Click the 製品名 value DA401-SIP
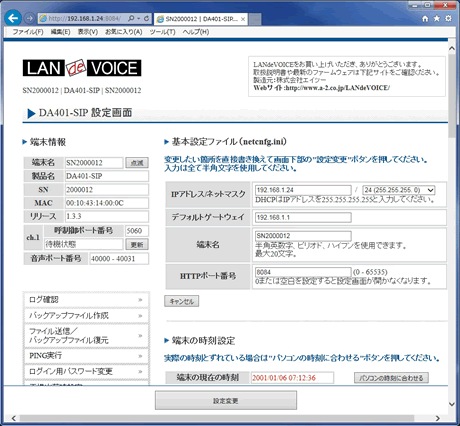The image size is (460, 426). point(107,176)
